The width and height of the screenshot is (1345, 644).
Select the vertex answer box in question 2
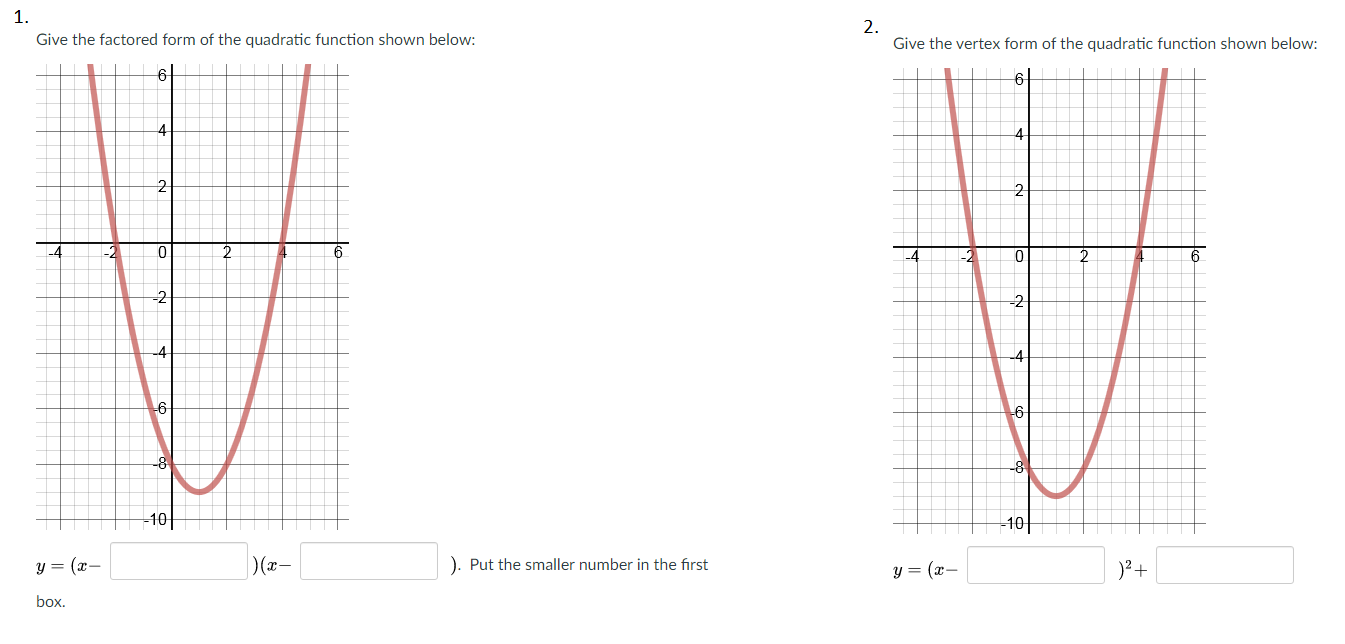[1035, 565]
